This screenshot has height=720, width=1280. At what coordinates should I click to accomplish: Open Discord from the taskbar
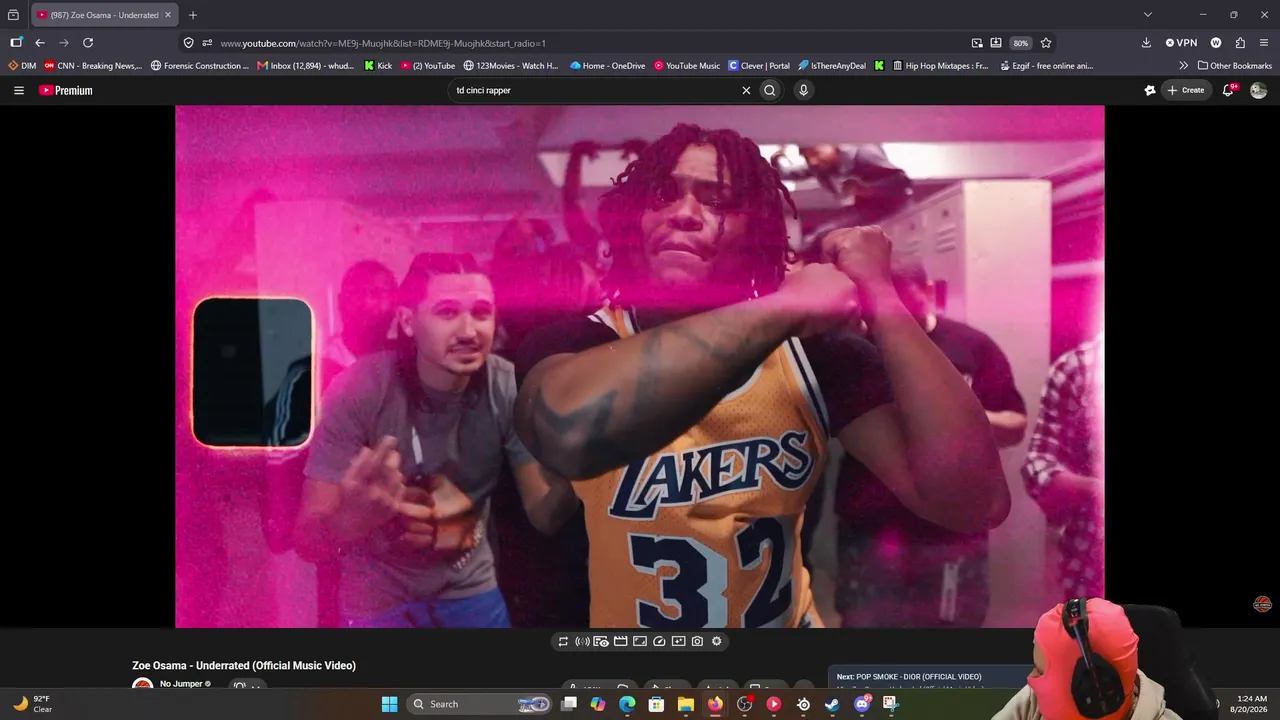[x=862, y=704]
